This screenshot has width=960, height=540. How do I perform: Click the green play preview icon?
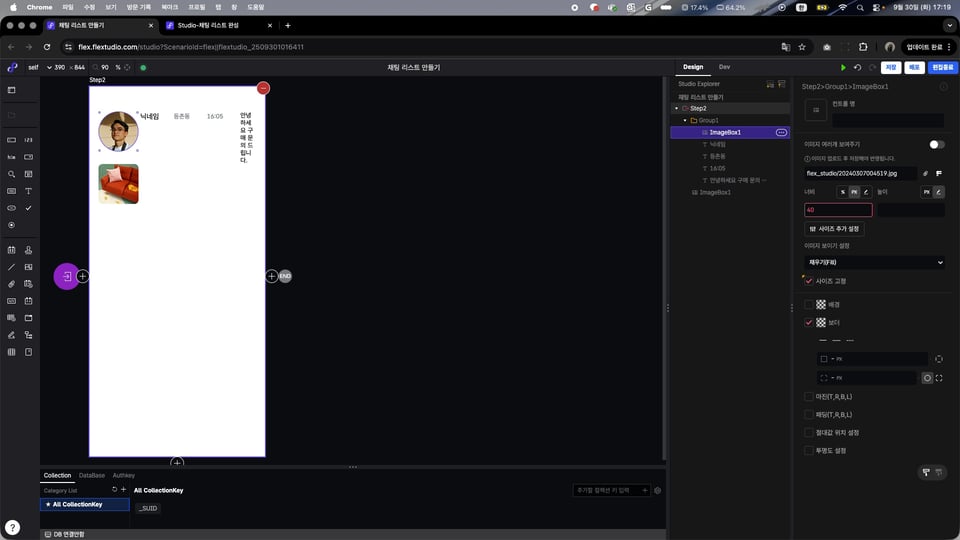pyautogui.click(x=843, y=67)
